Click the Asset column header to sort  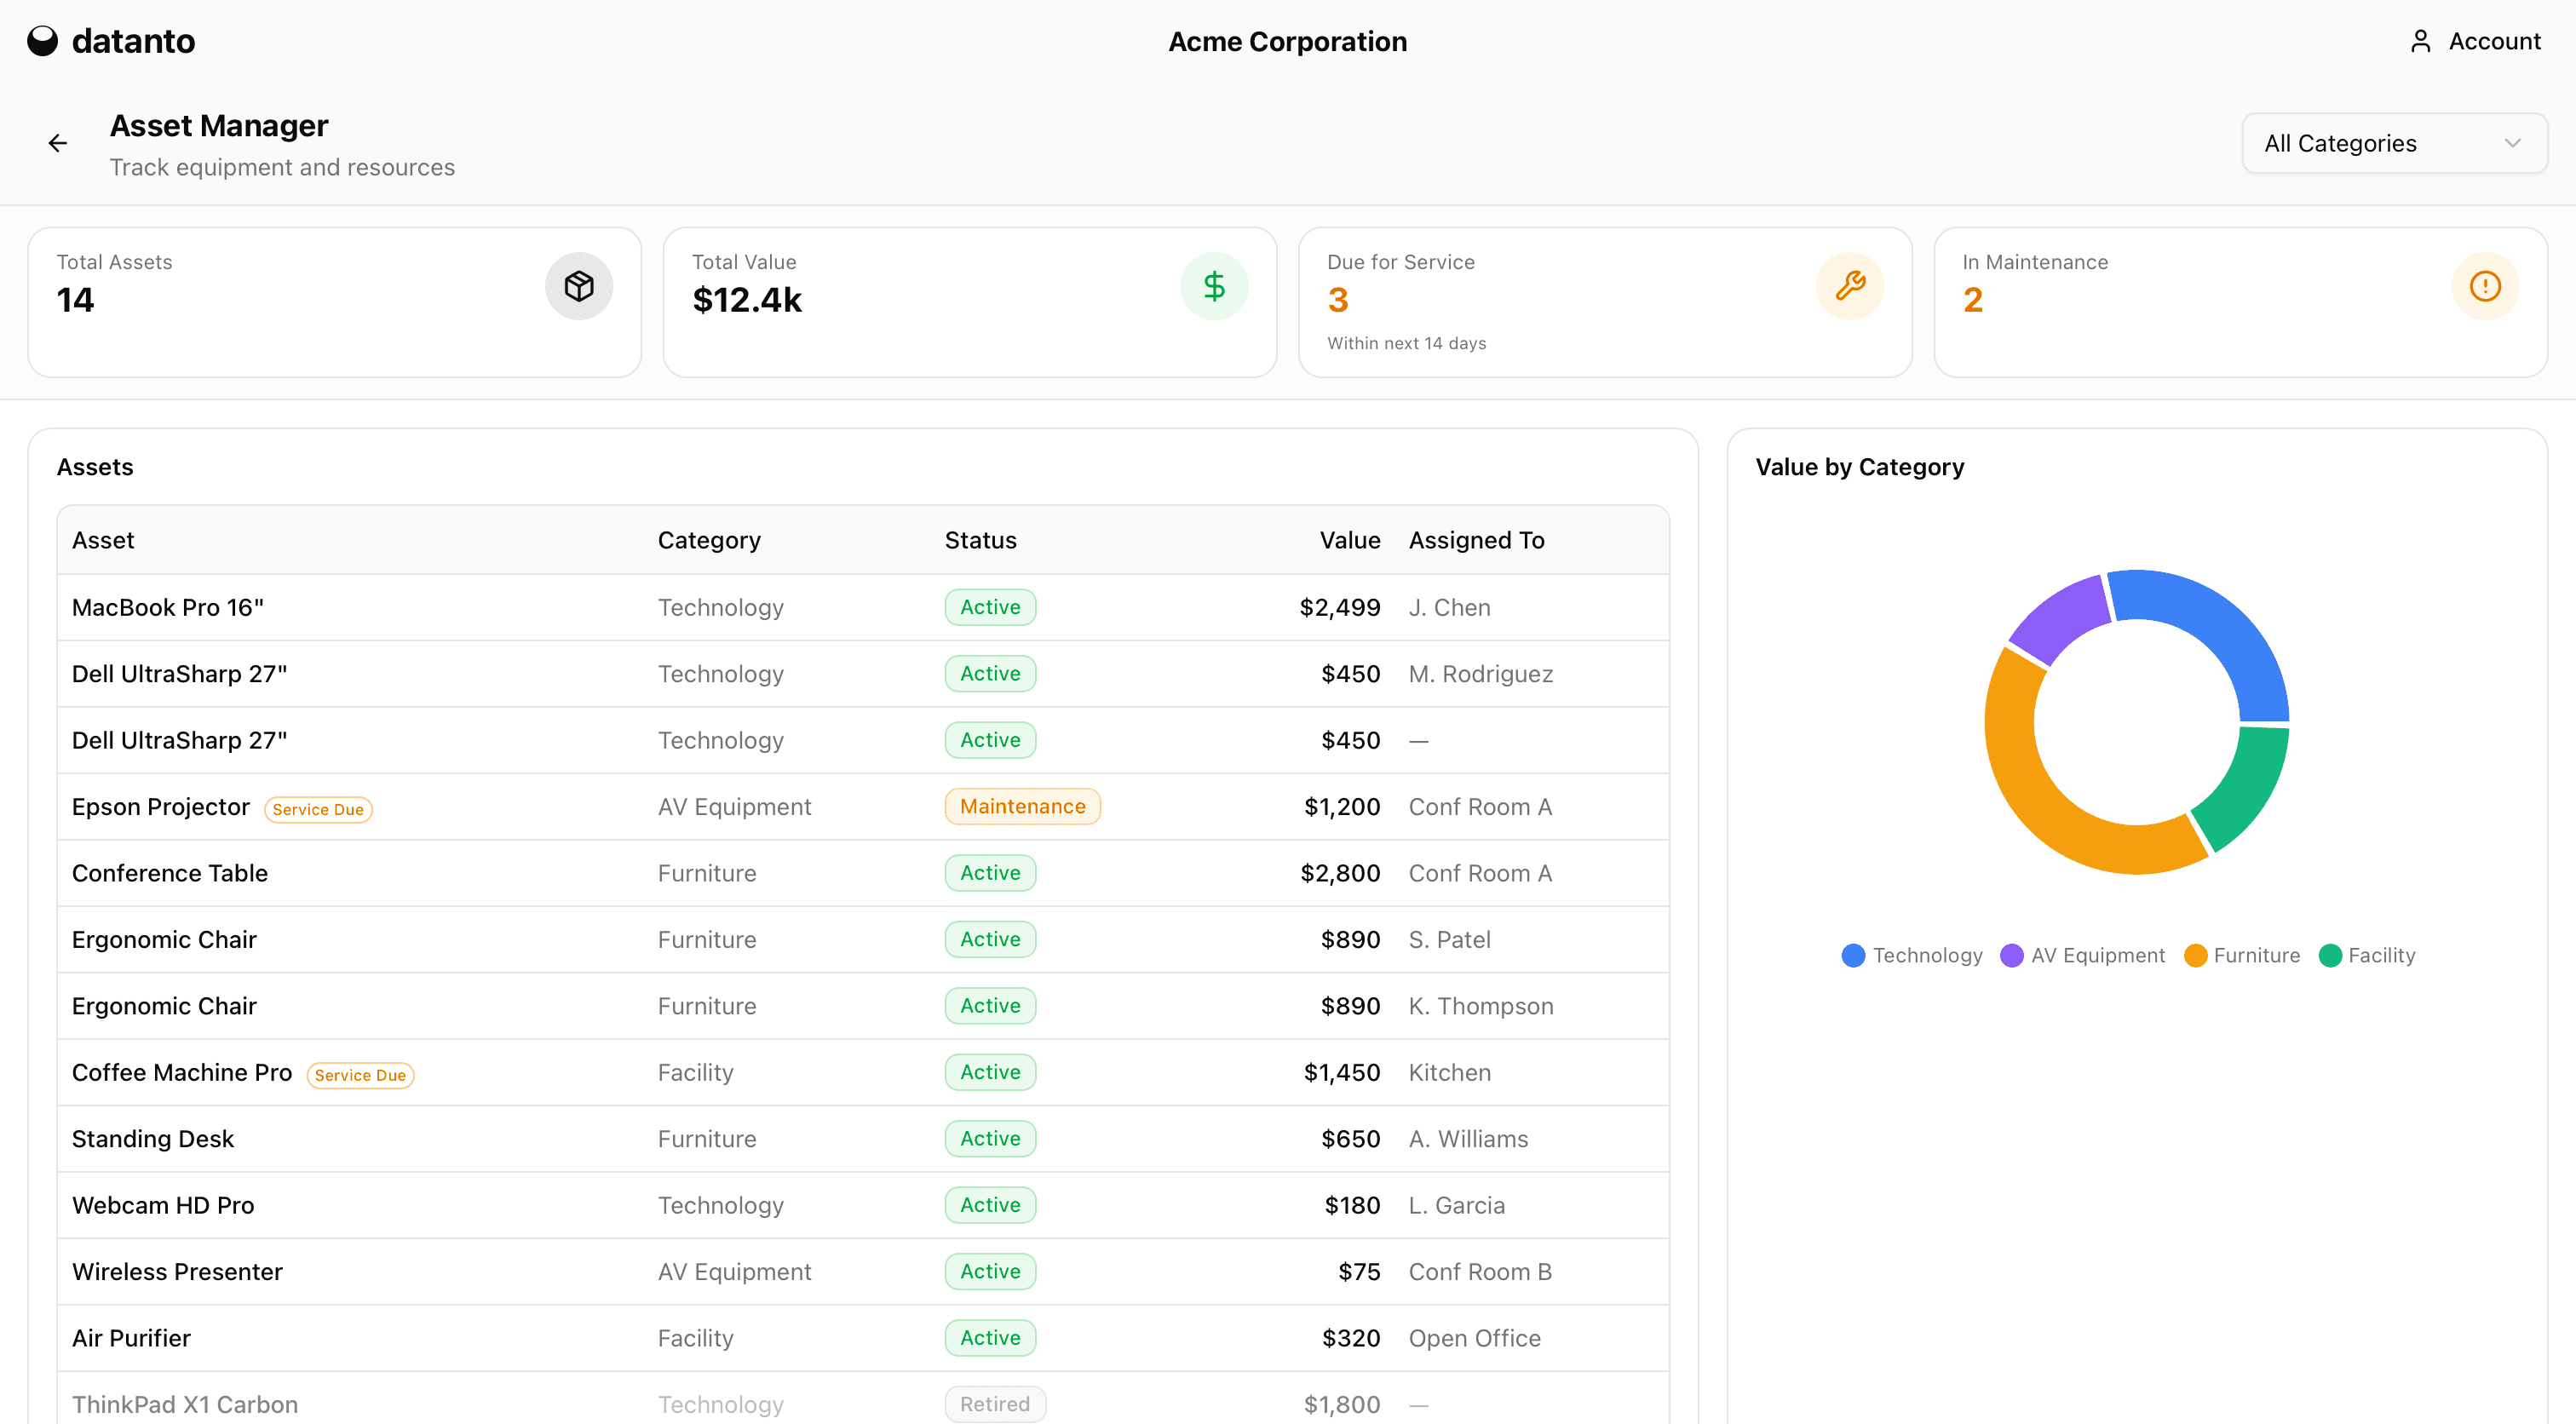coord(102,539)
